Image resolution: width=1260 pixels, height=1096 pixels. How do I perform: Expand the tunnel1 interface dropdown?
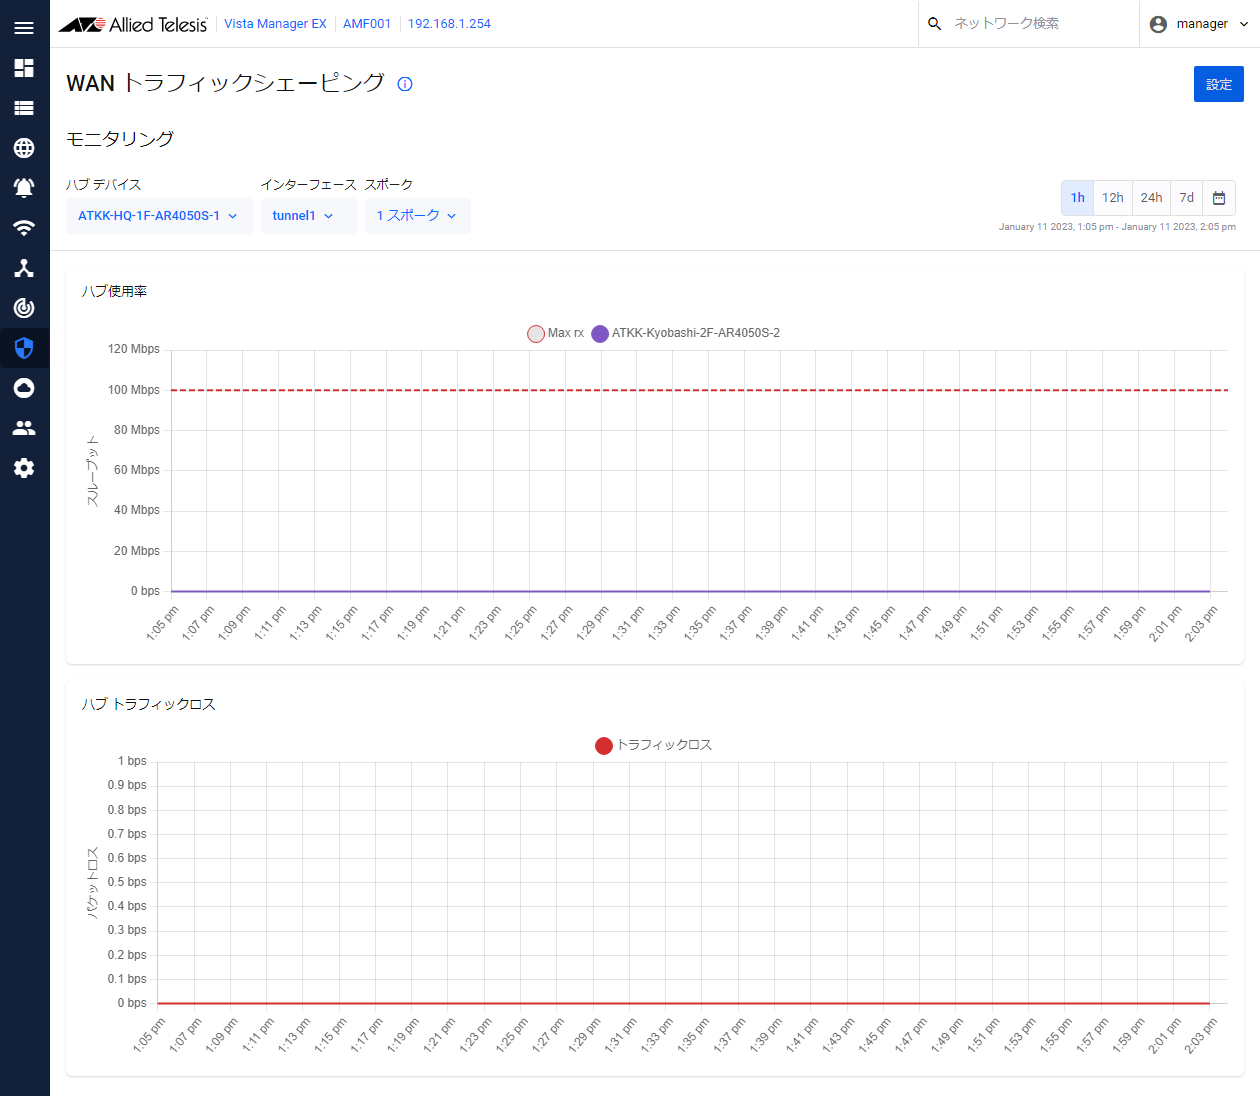[308, 216]
